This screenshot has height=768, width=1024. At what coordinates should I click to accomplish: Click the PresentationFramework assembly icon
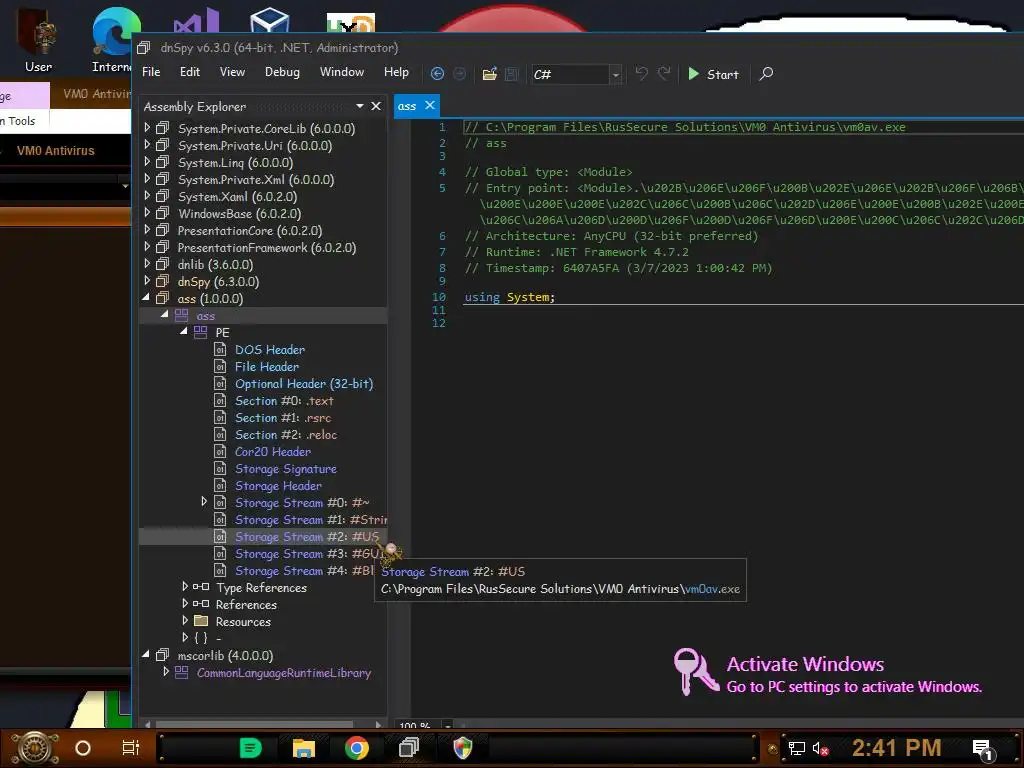click(163, 247)
